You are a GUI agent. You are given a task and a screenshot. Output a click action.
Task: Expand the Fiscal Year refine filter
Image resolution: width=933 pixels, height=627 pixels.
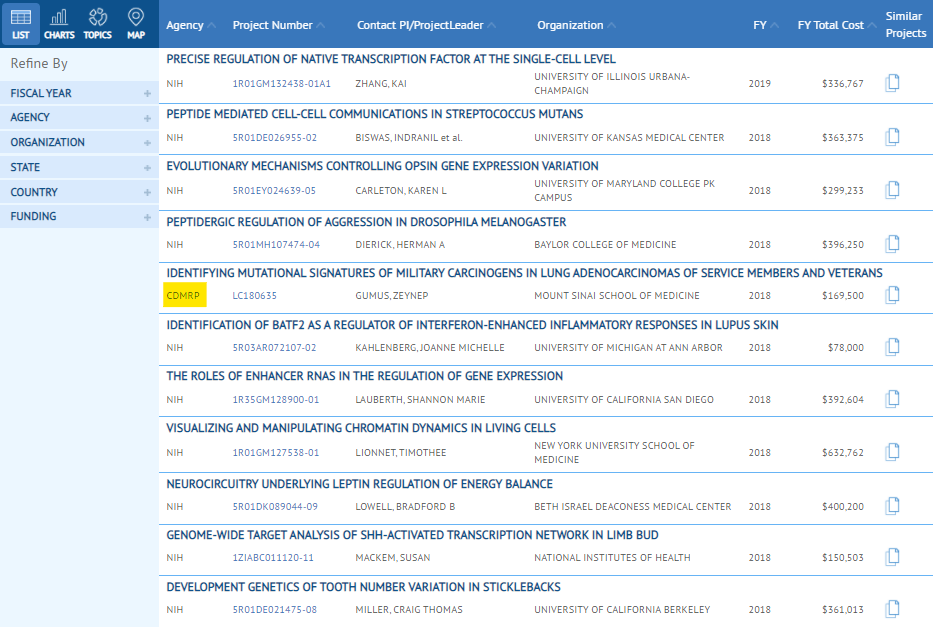pos(80,93)
